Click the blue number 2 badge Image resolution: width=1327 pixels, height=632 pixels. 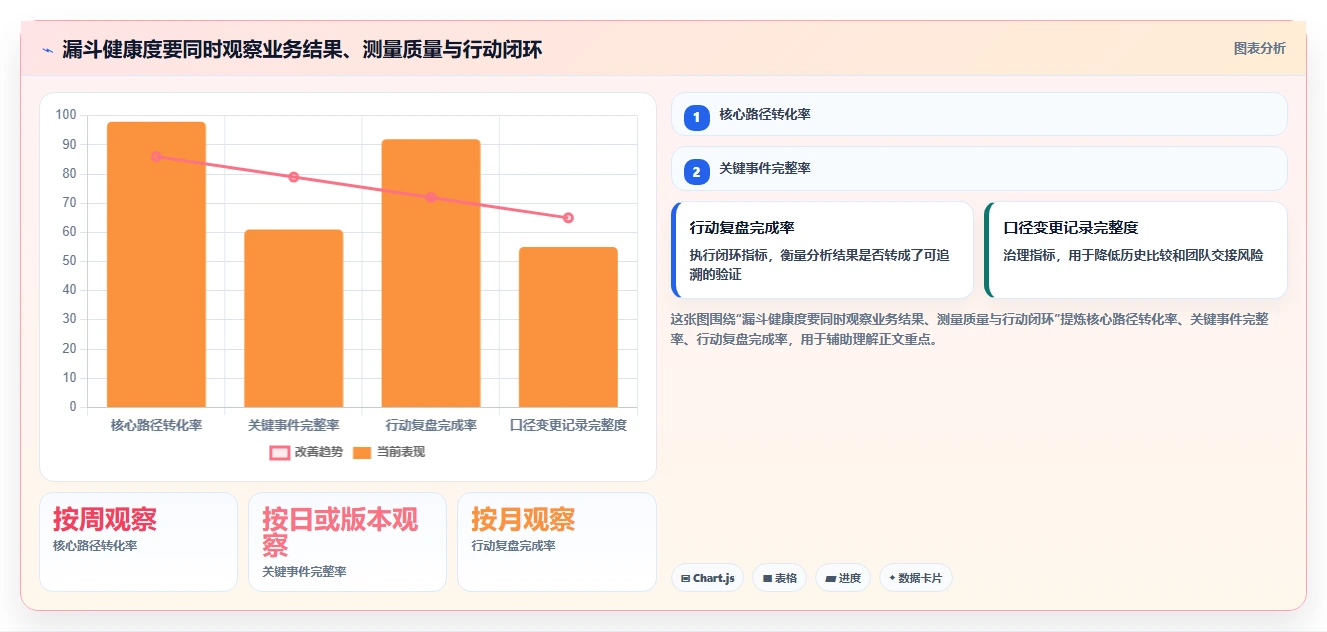697,171
